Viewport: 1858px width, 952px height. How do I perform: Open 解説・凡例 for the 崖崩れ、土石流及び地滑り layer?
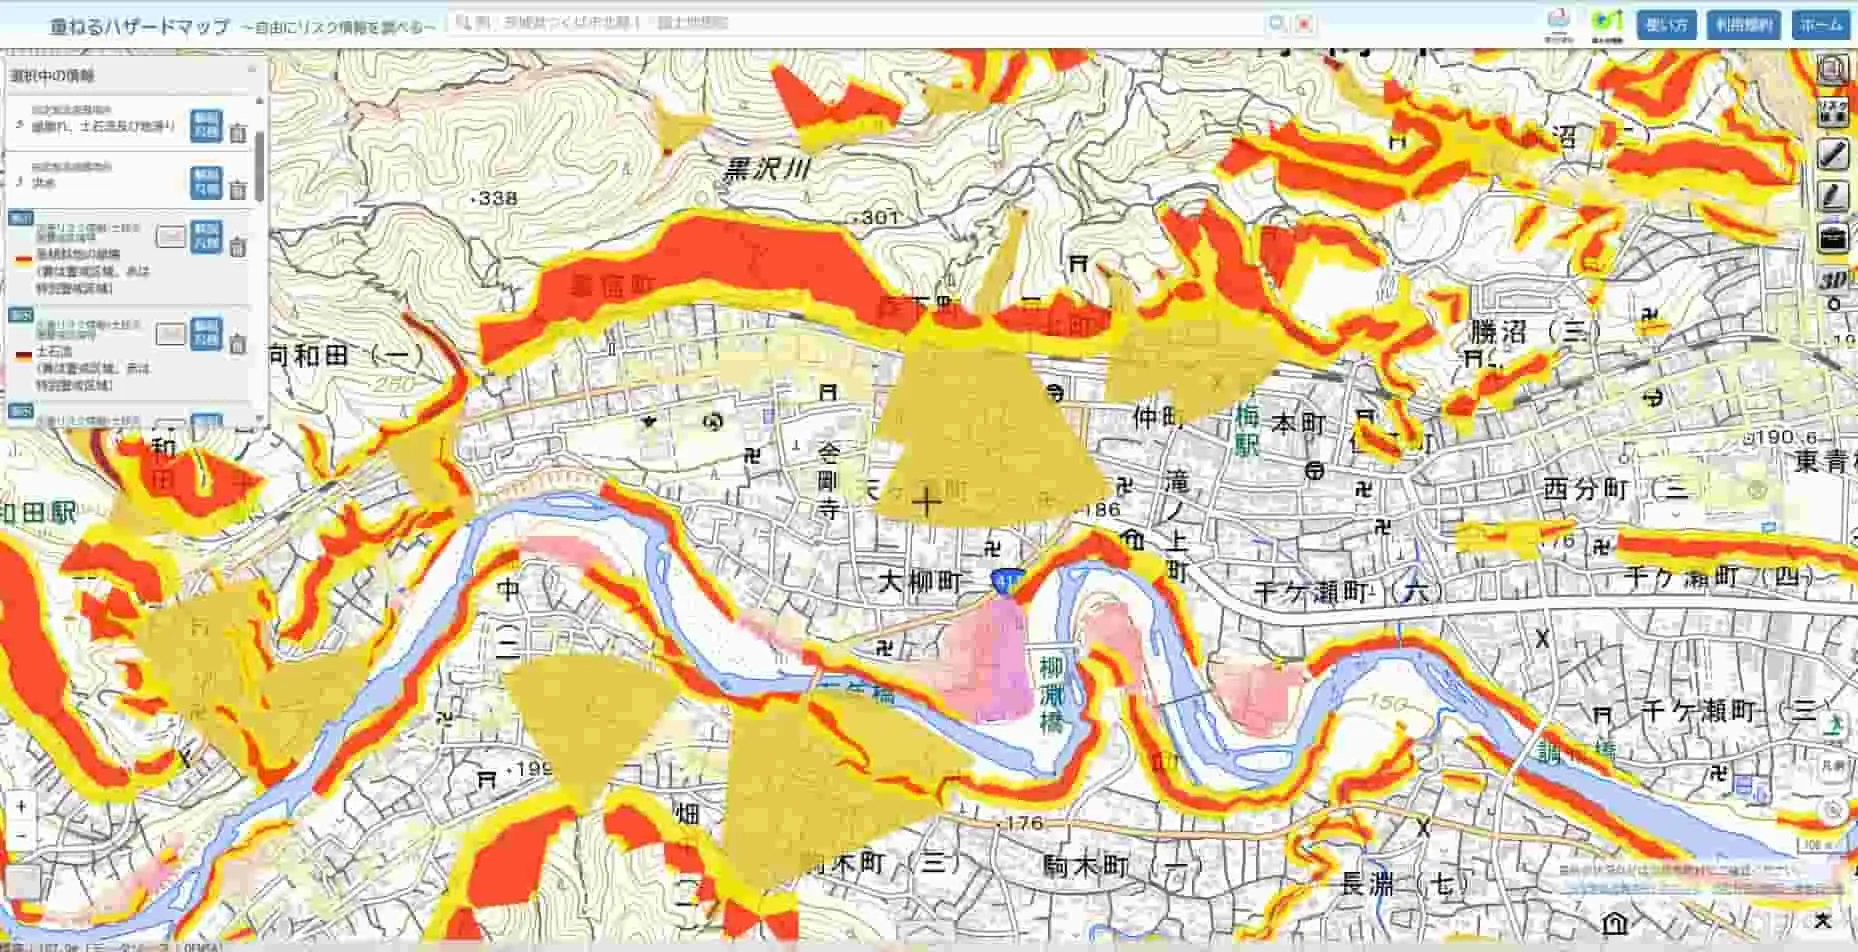point(206,124)
